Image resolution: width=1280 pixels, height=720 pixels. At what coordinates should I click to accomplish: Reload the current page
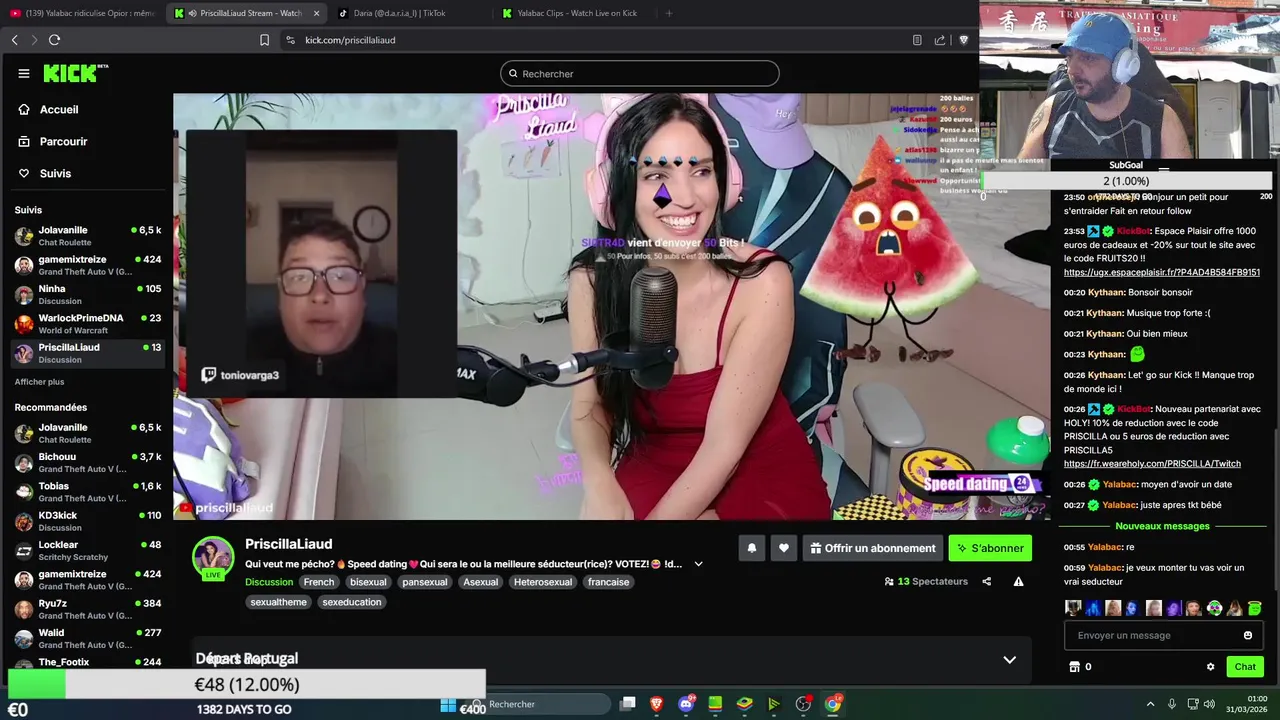54,40
